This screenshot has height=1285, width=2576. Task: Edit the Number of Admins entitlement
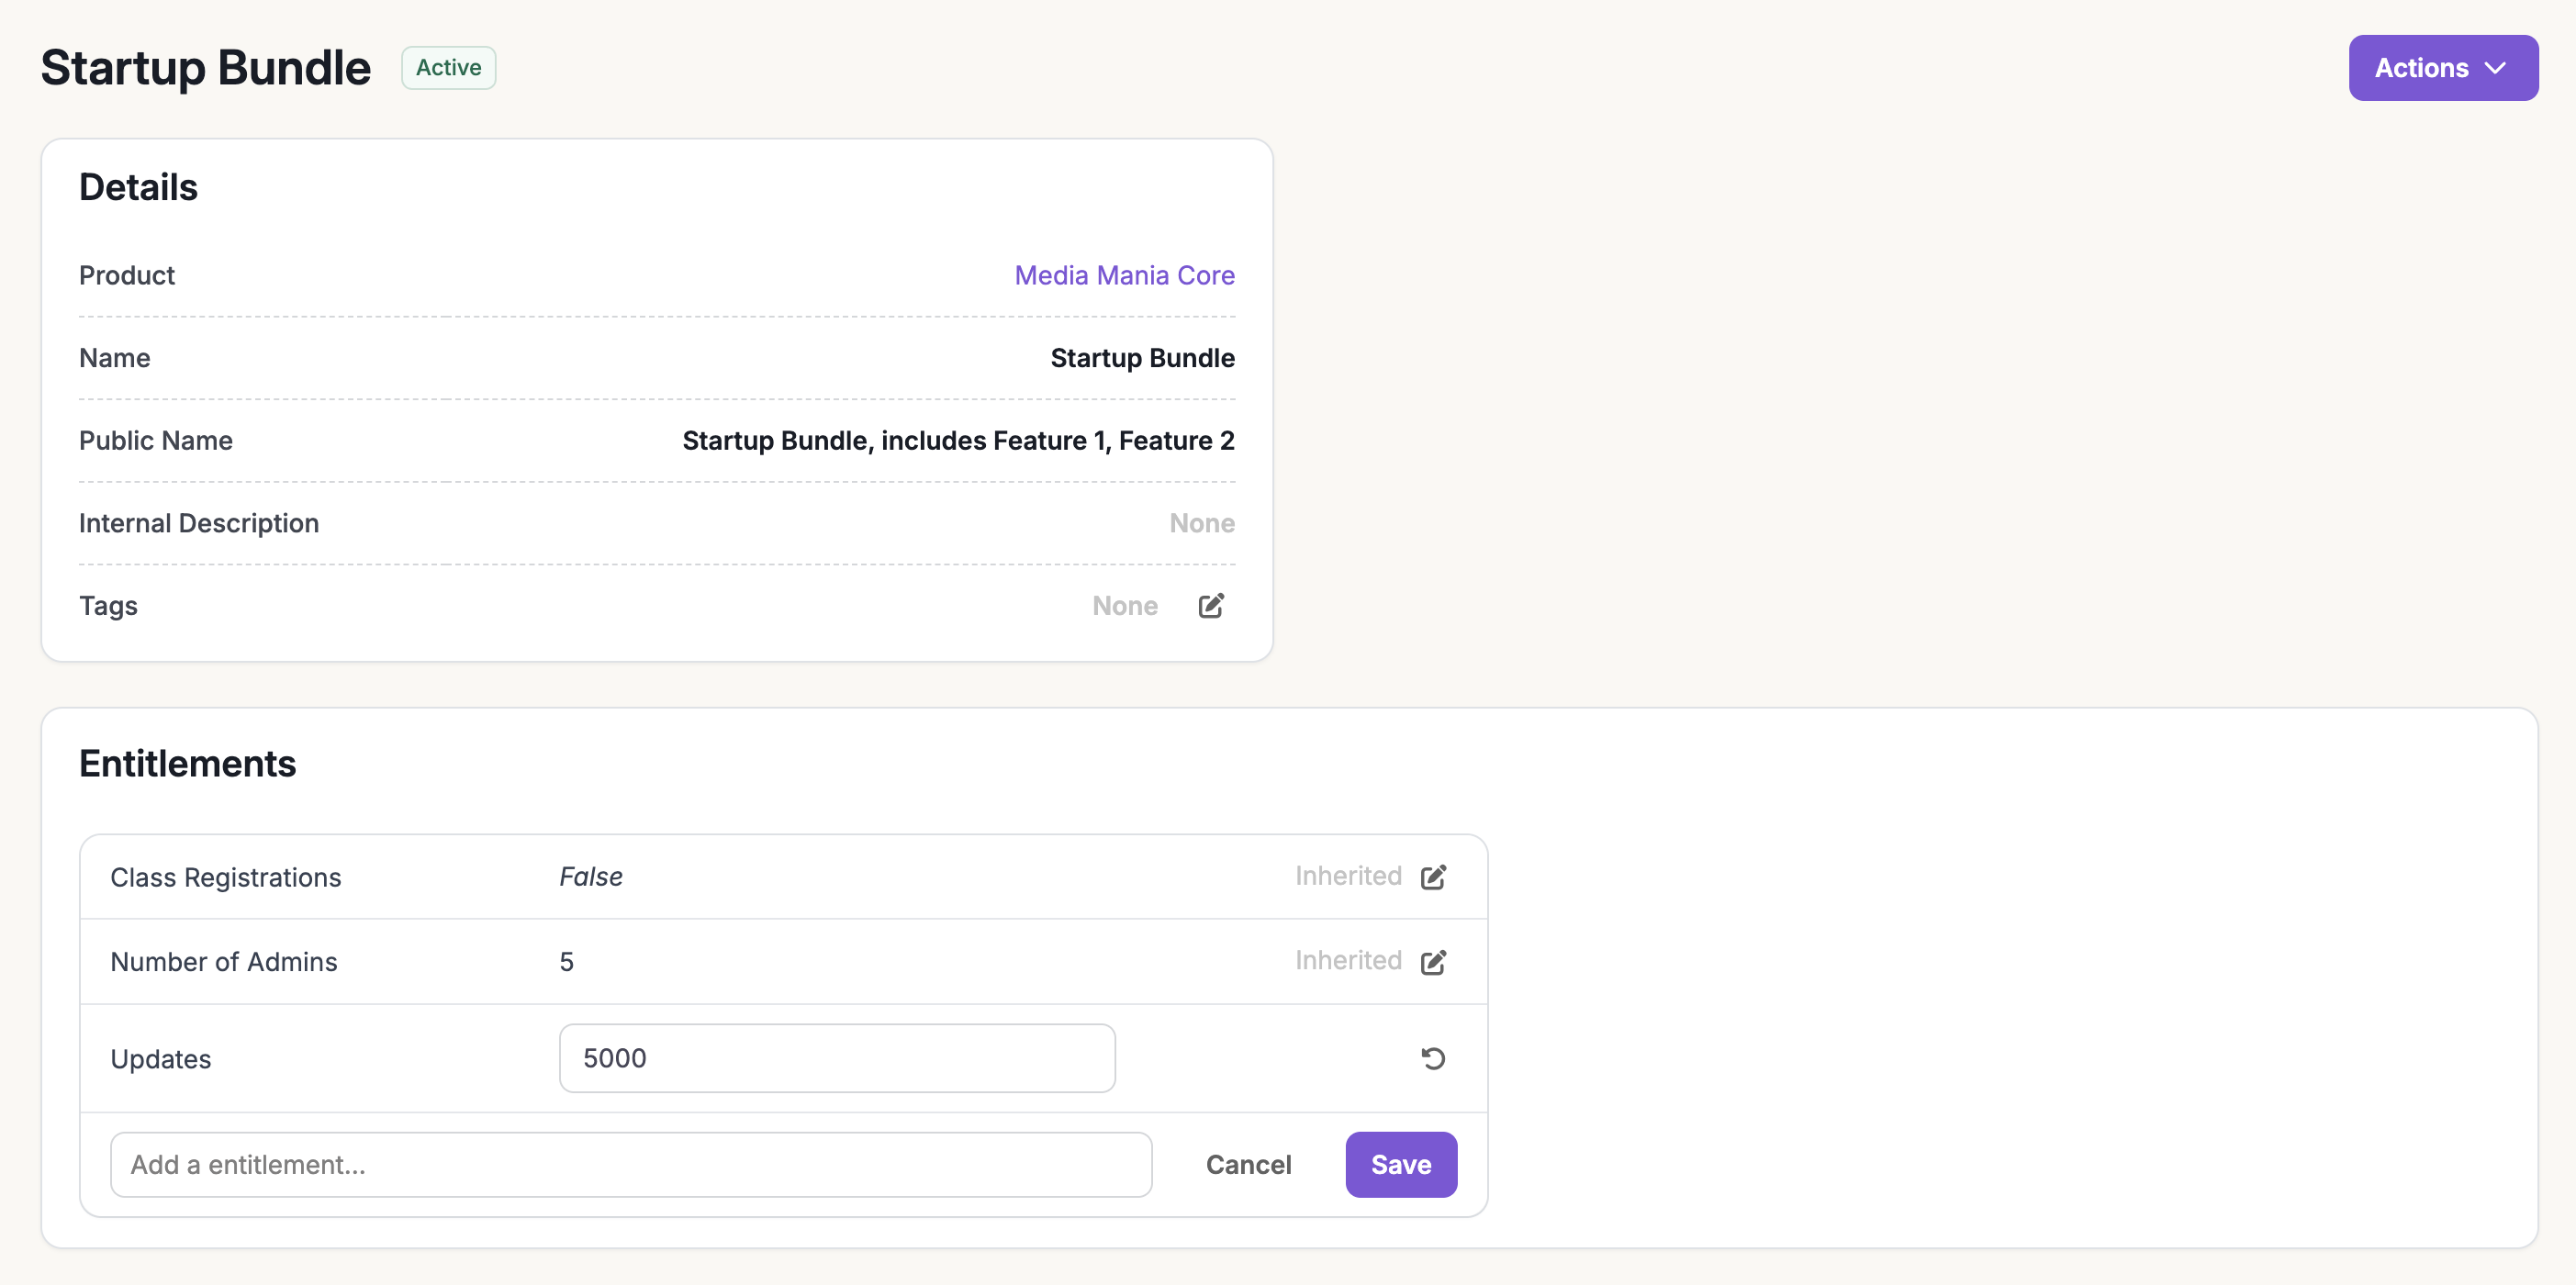point(1432,962)
